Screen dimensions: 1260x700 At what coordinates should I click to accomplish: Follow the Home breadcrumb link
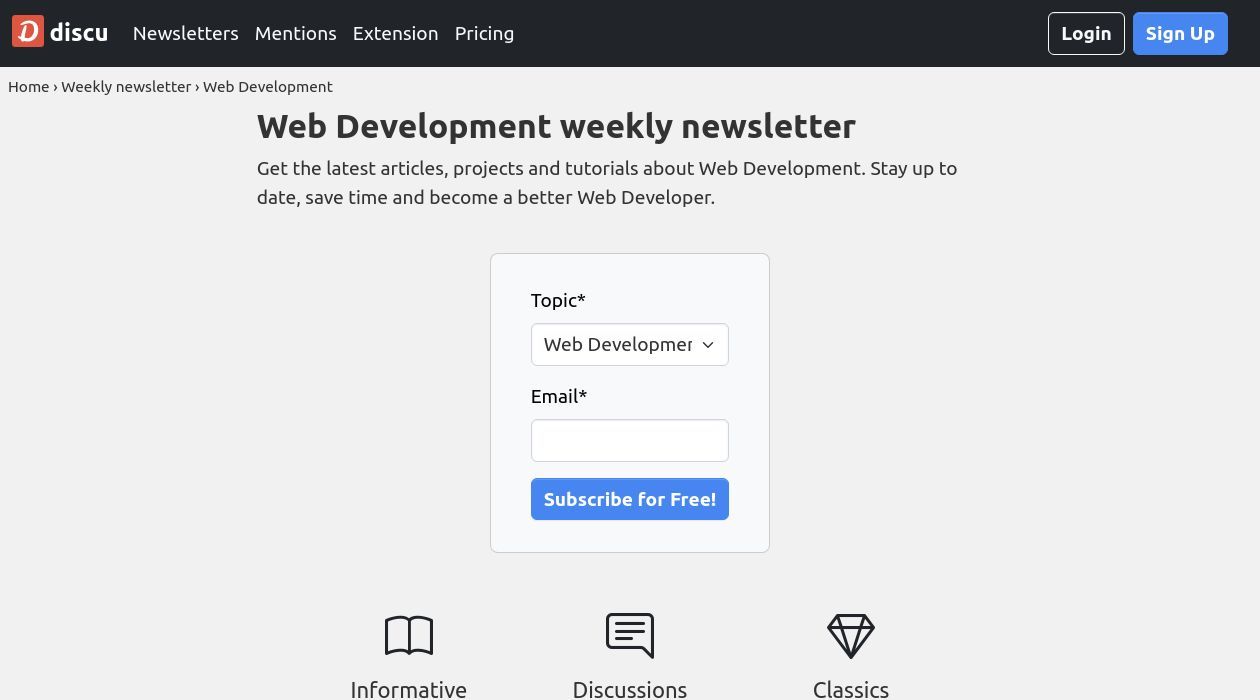[x=29, y=87]
